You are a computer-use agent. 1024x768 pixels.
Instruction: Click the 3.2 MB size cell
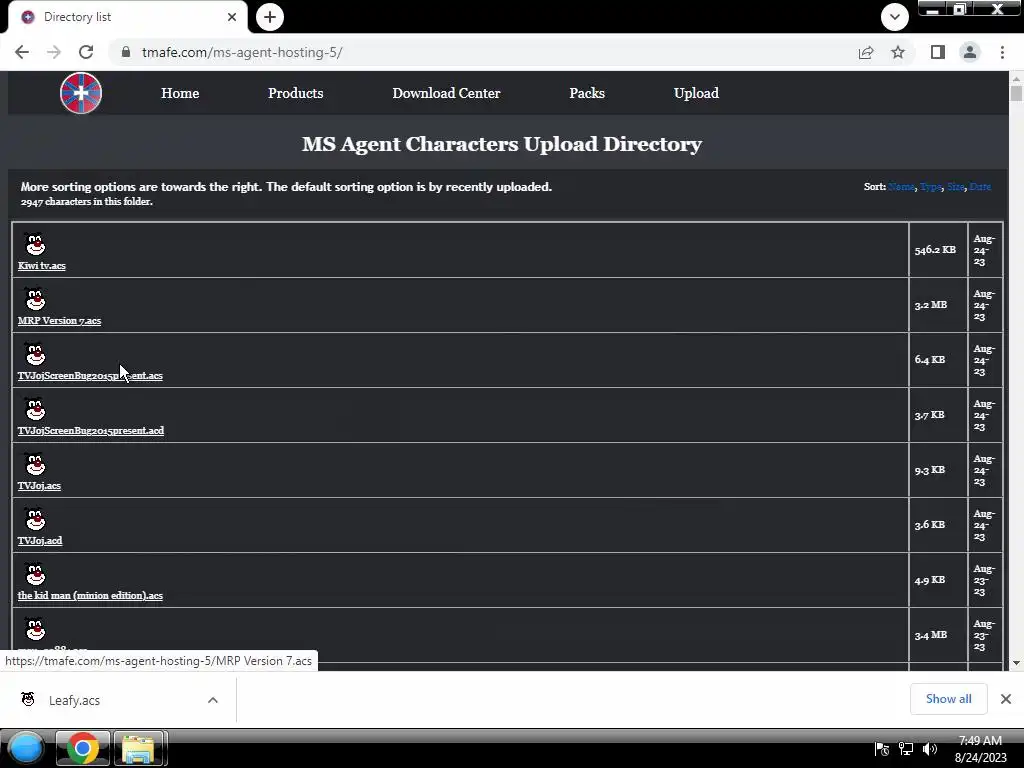point(938,304)
